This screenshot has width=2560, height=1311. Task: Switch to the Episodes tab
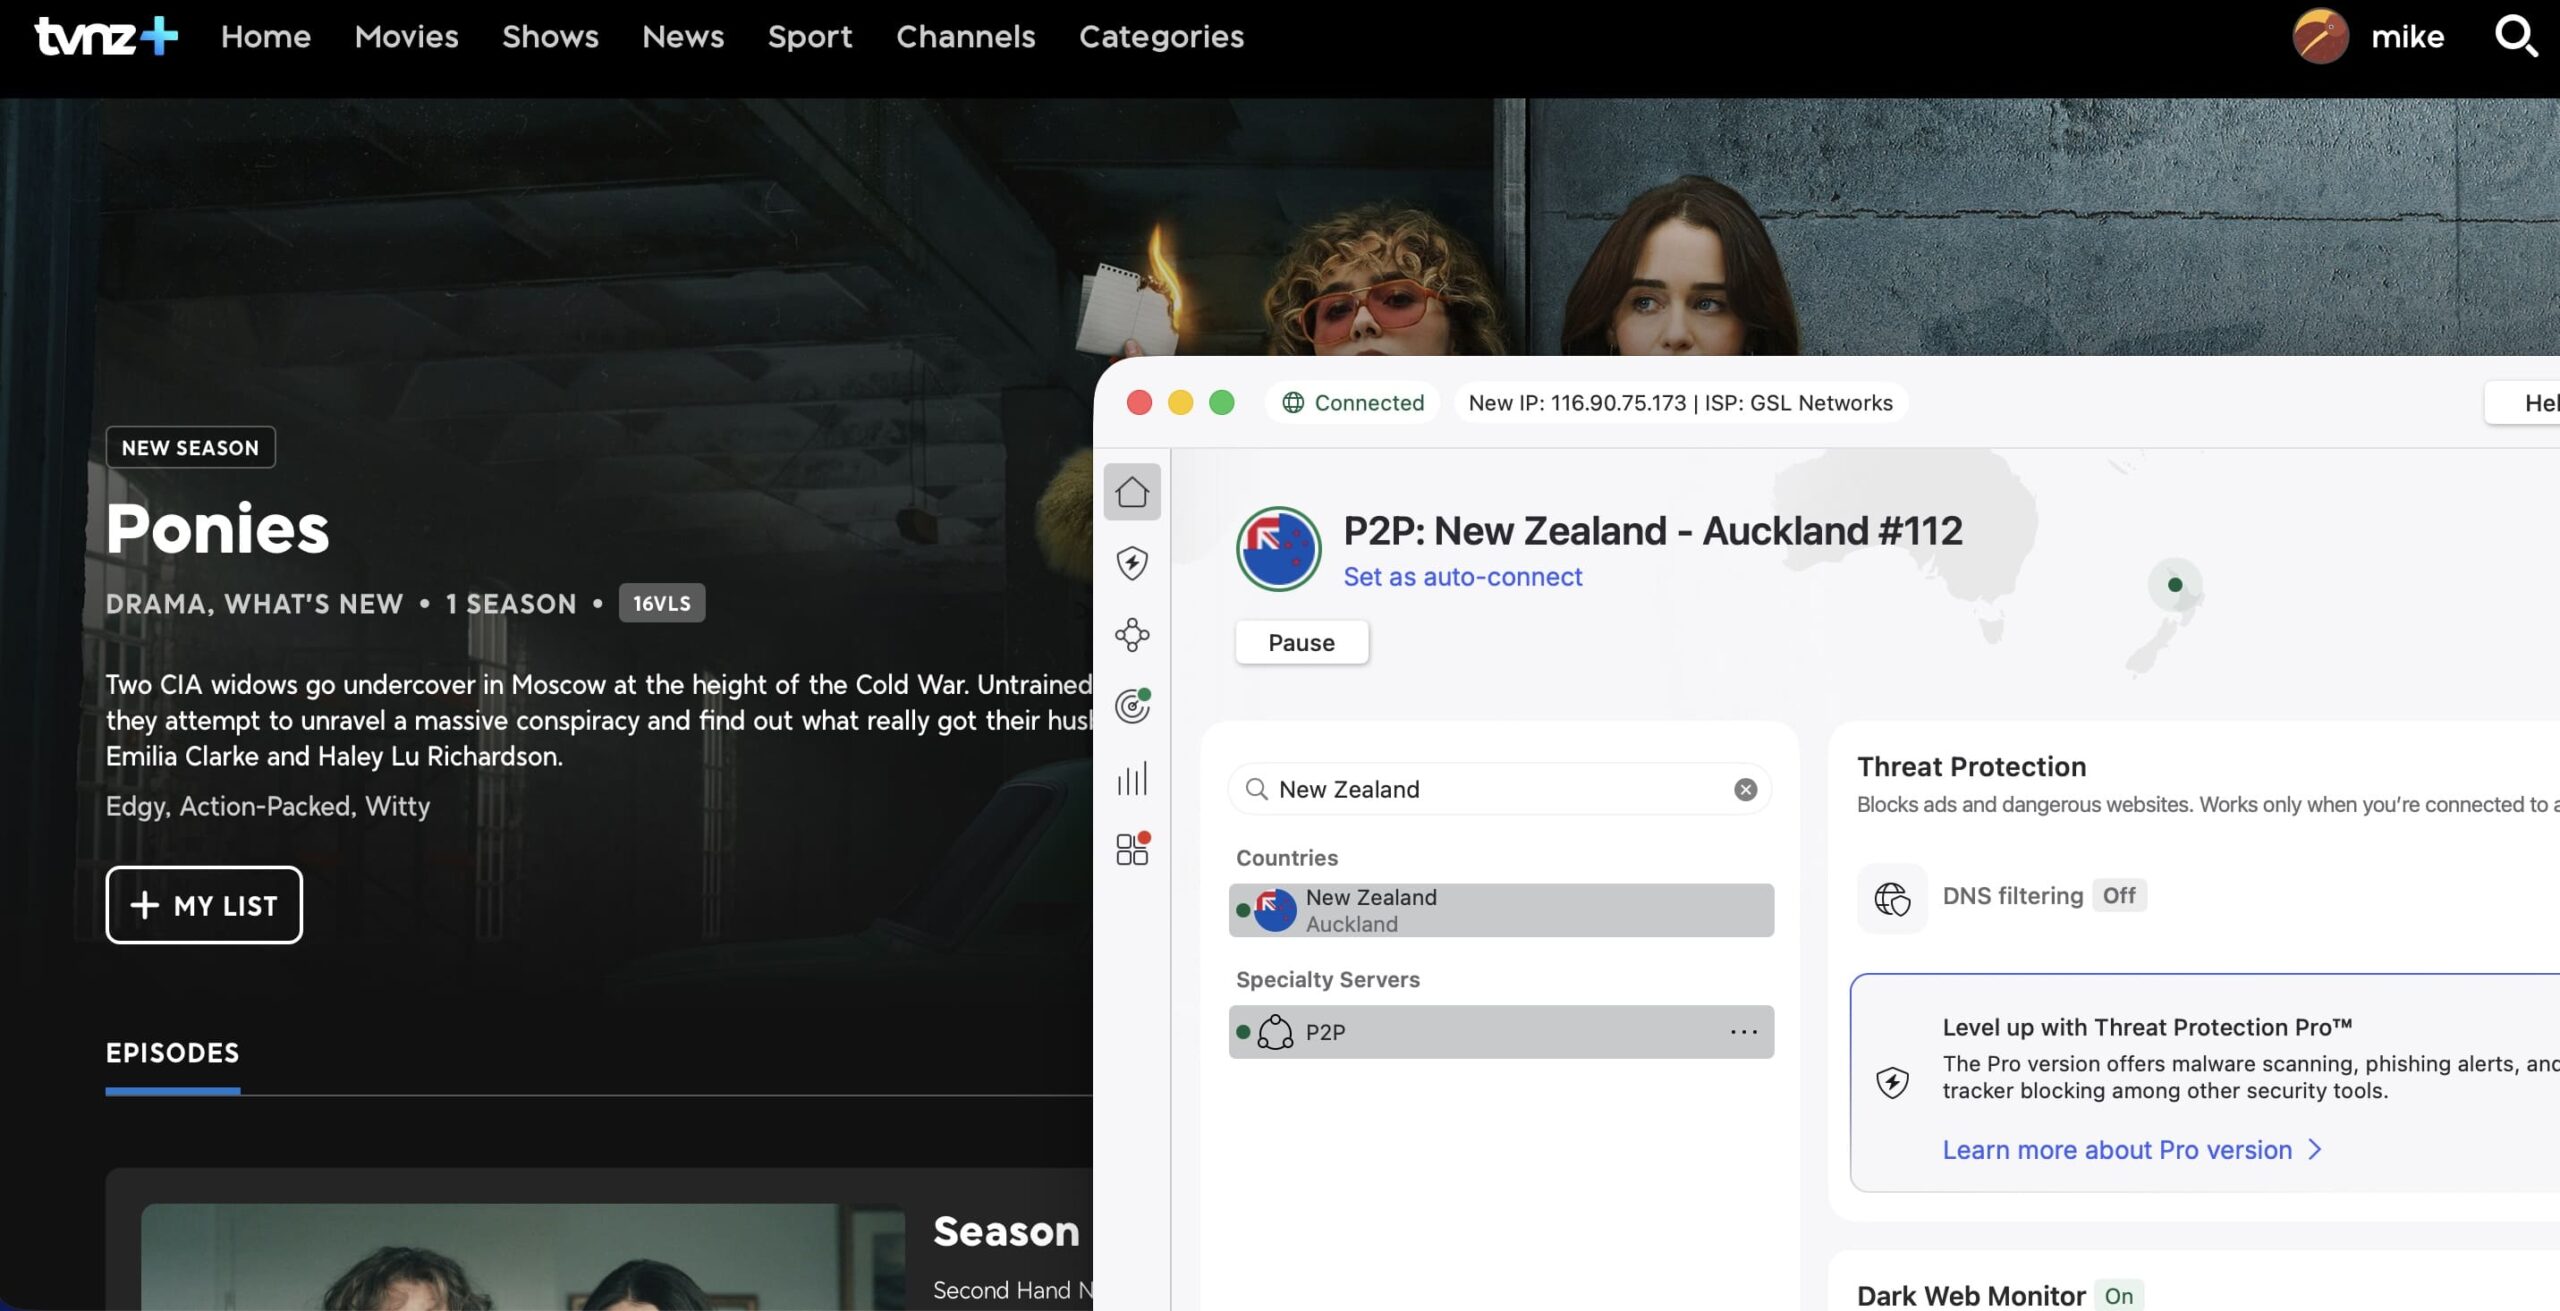(x=172, y=1053)
